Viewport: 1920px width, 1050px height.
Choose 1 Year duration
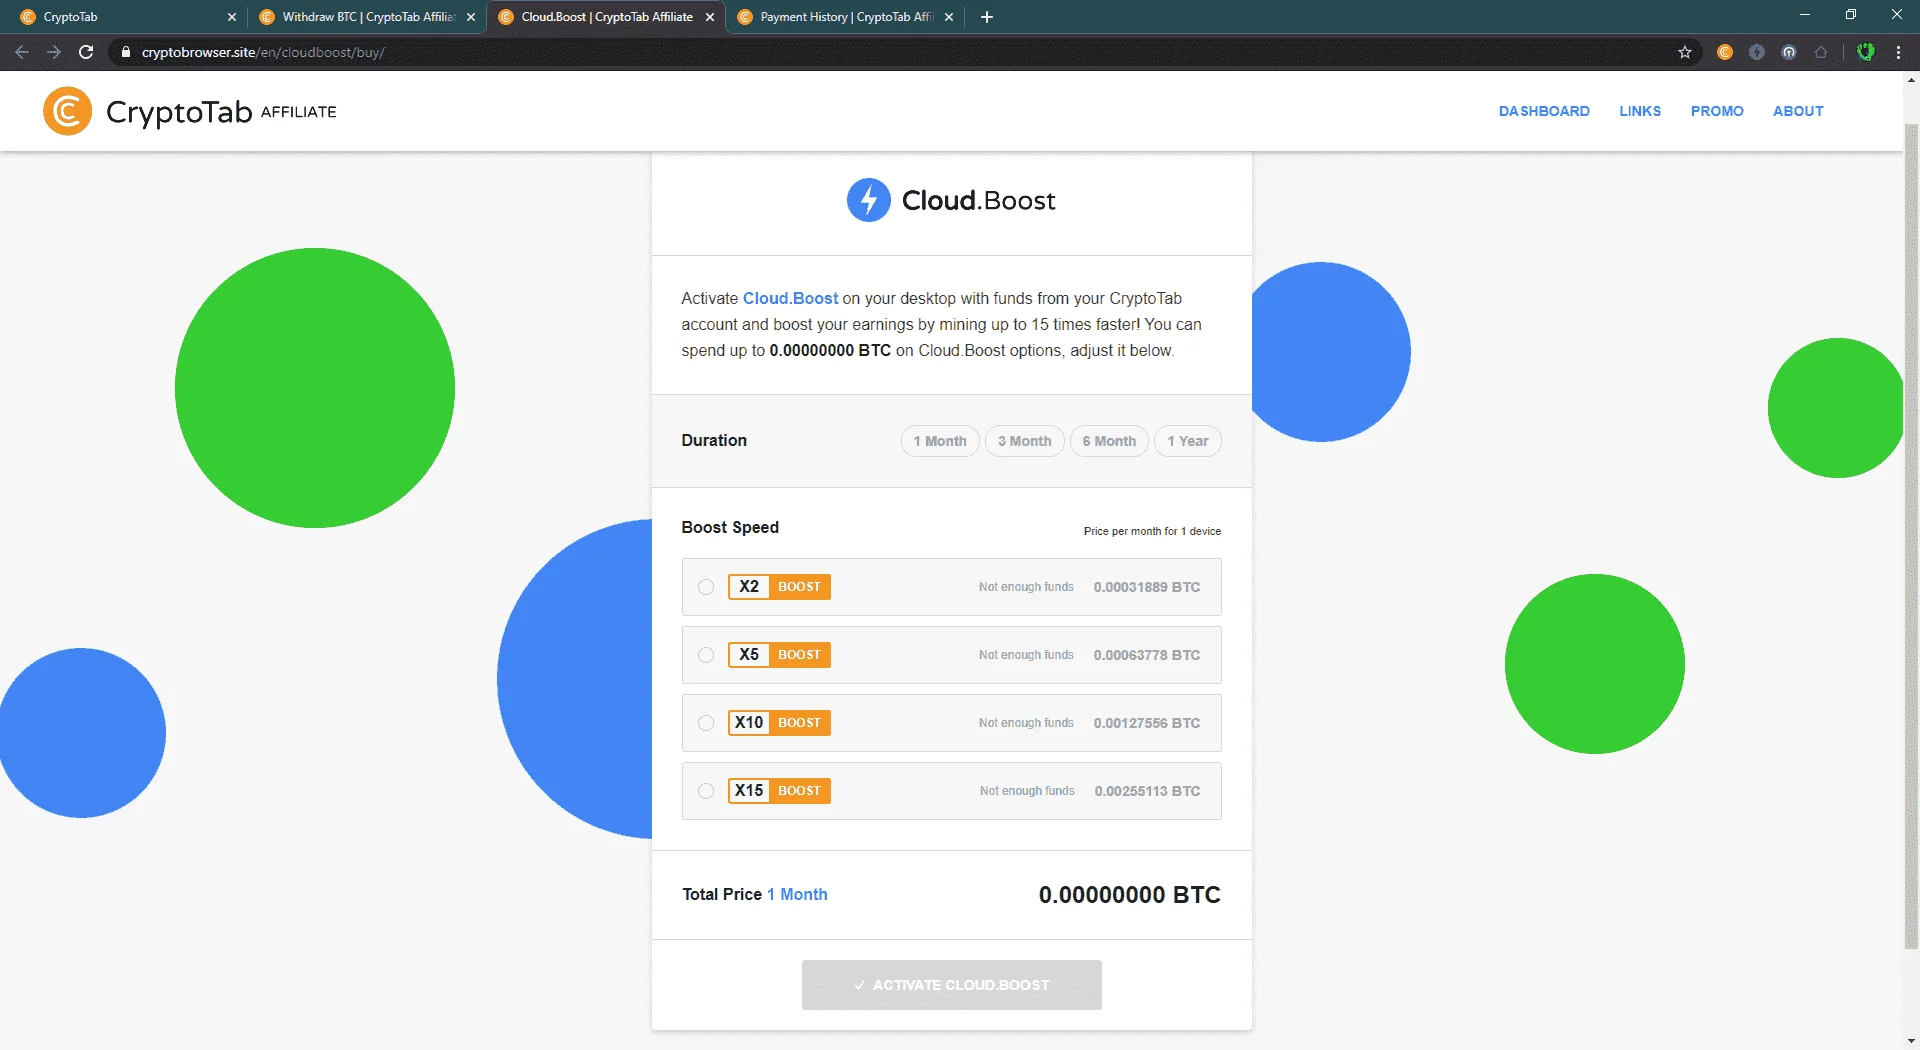coord(1188,441)
